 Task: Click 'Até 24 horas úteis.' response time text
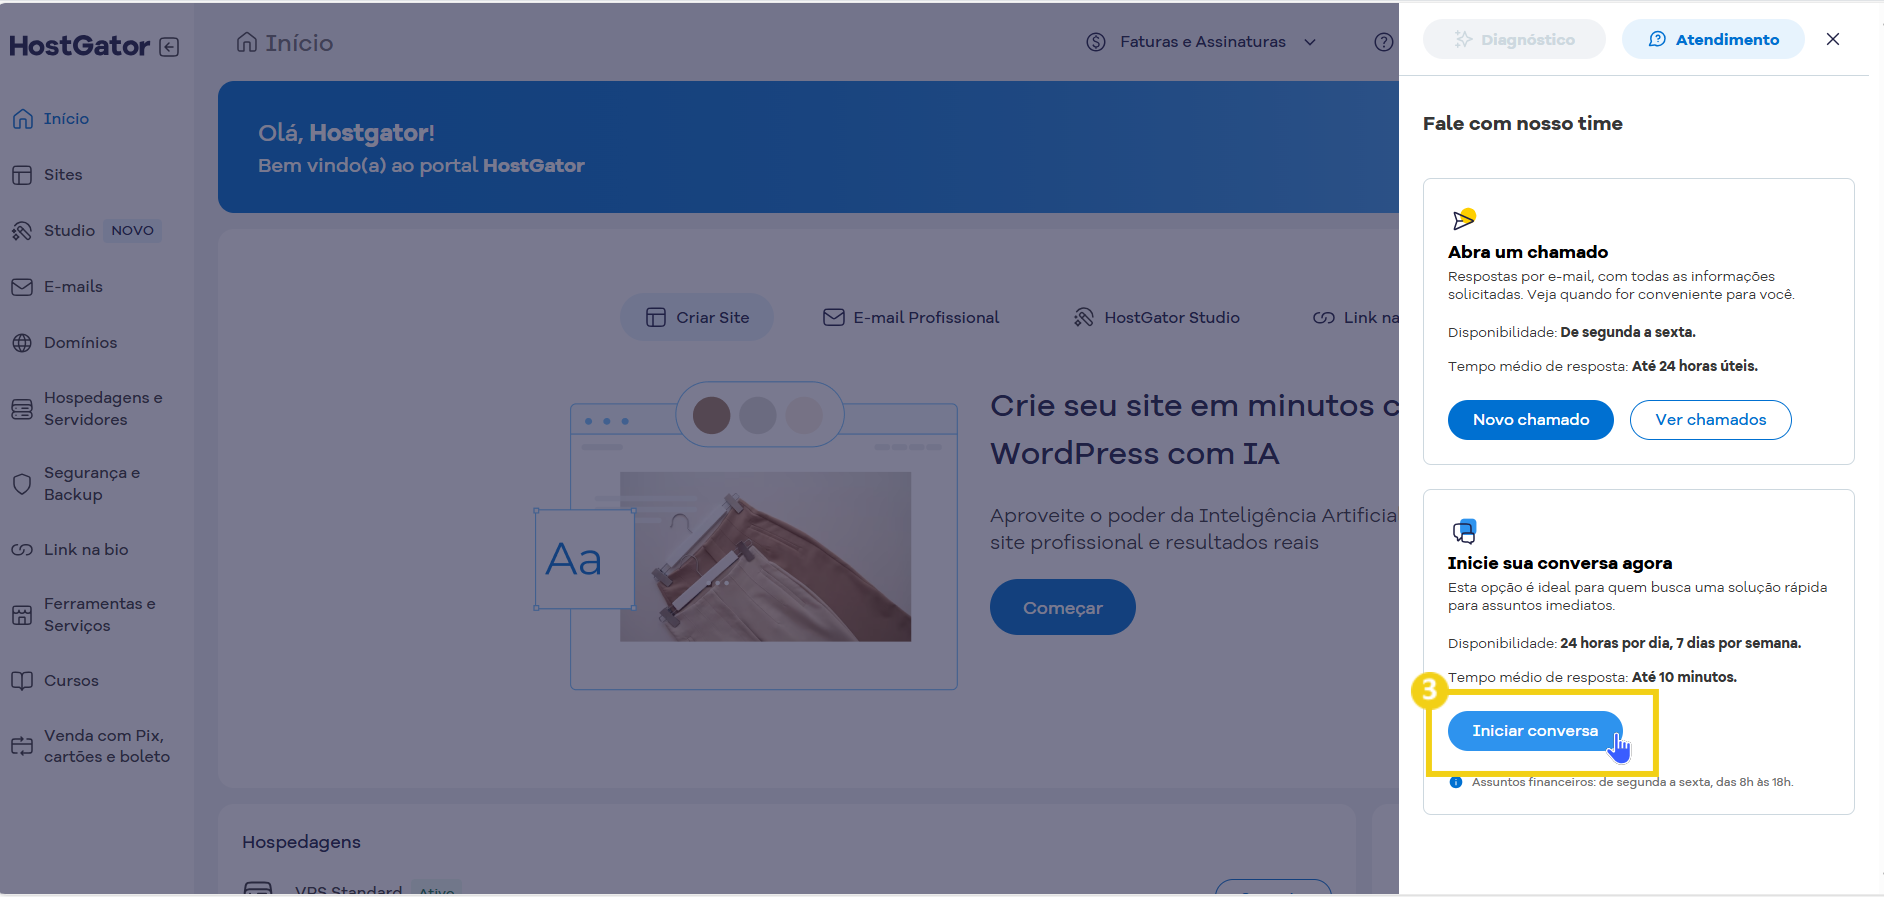coord(1695,366)
